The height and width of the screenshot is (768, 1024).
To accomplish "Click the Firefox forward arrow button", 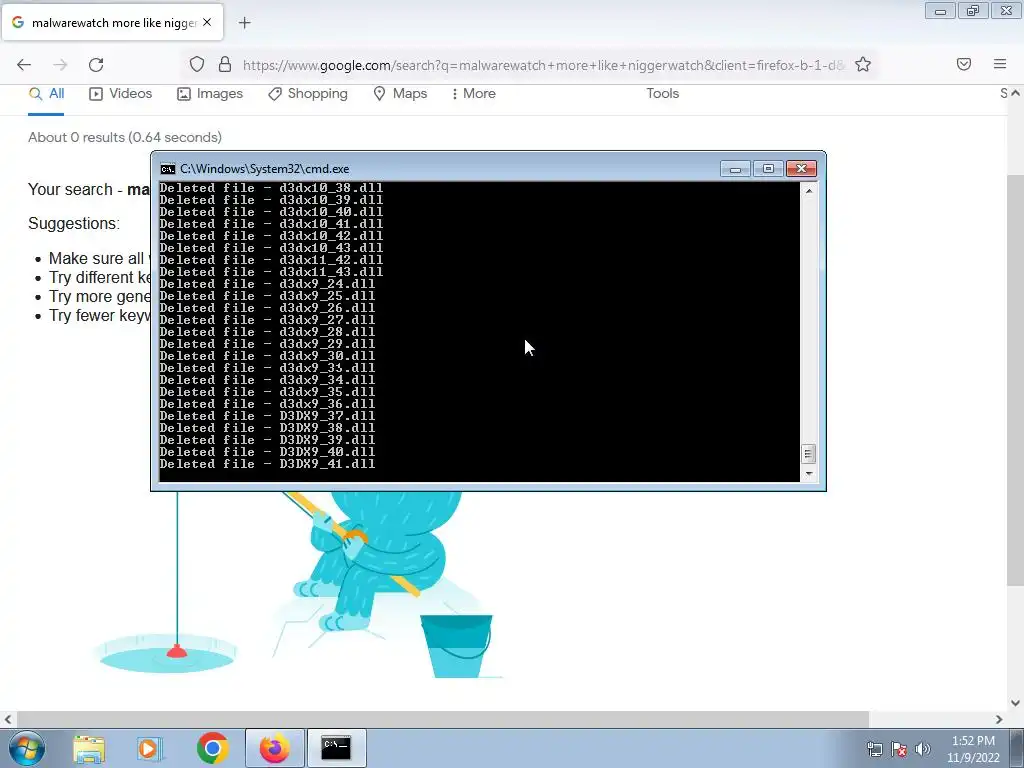I will click(x=60, y=65).
